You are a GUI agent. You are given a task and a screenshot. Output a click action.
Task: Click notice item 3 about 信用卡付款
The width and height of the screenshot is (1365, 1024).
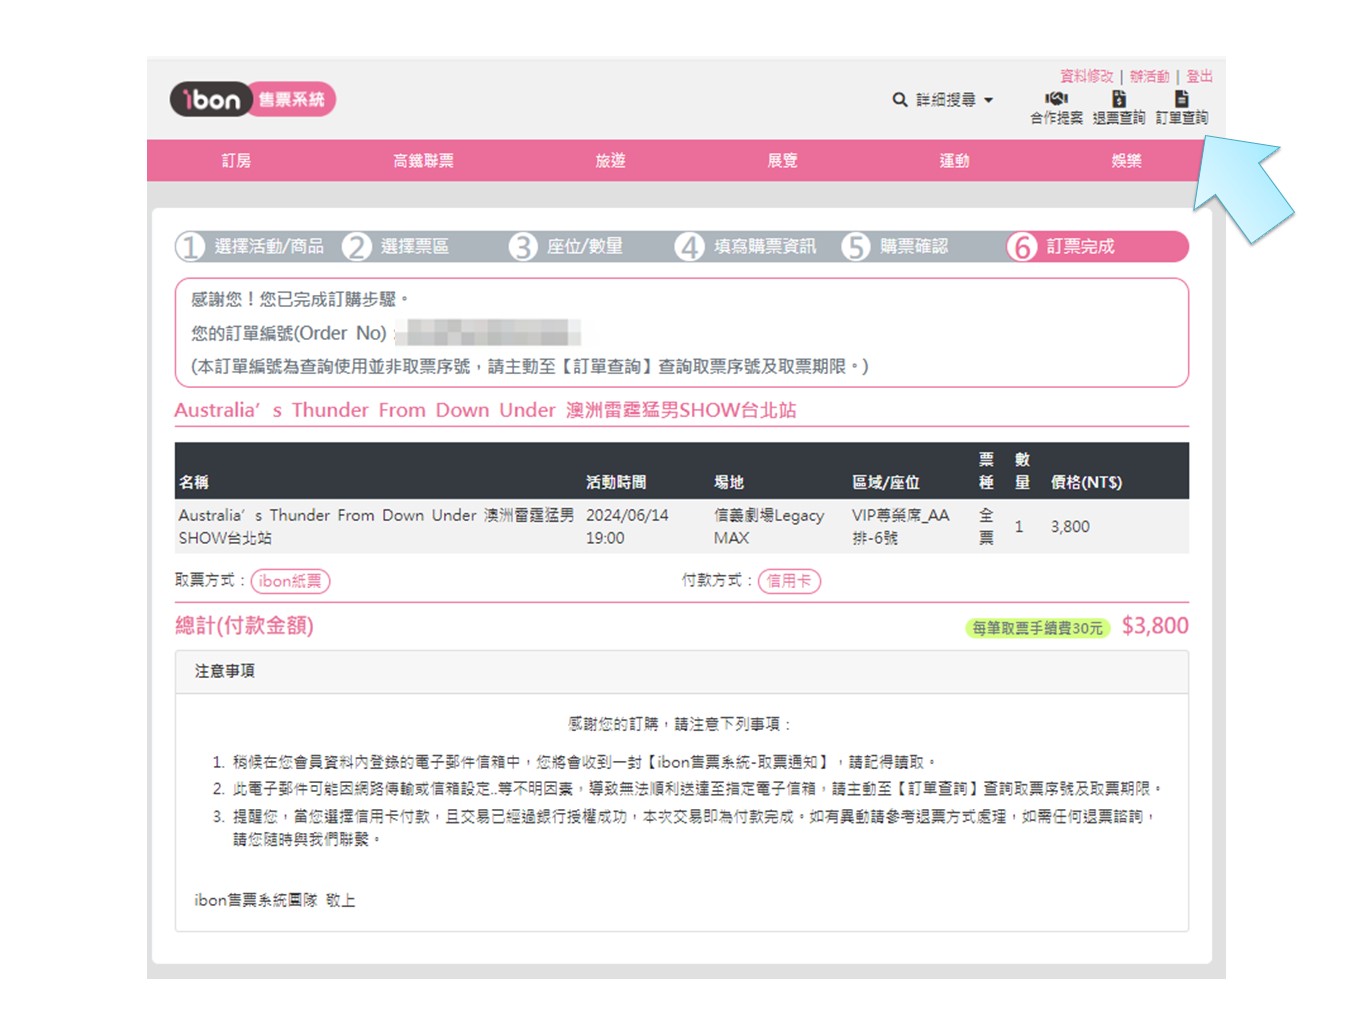point(694,828)
